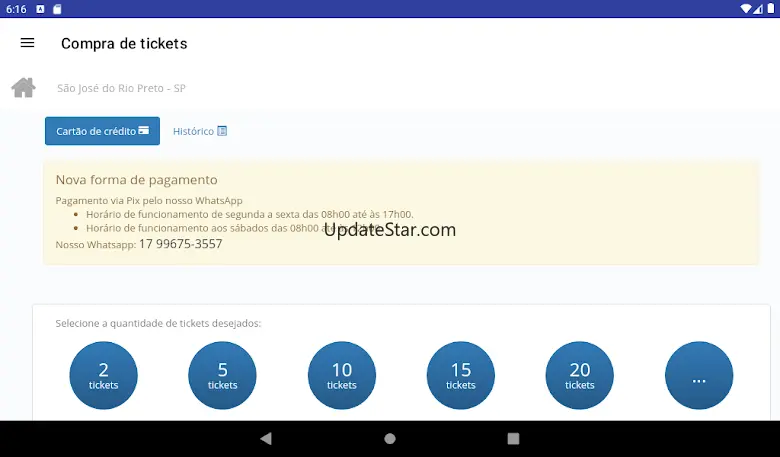Tap the Android home circle button
The image size is (780, 457).
tap(390, 439)
